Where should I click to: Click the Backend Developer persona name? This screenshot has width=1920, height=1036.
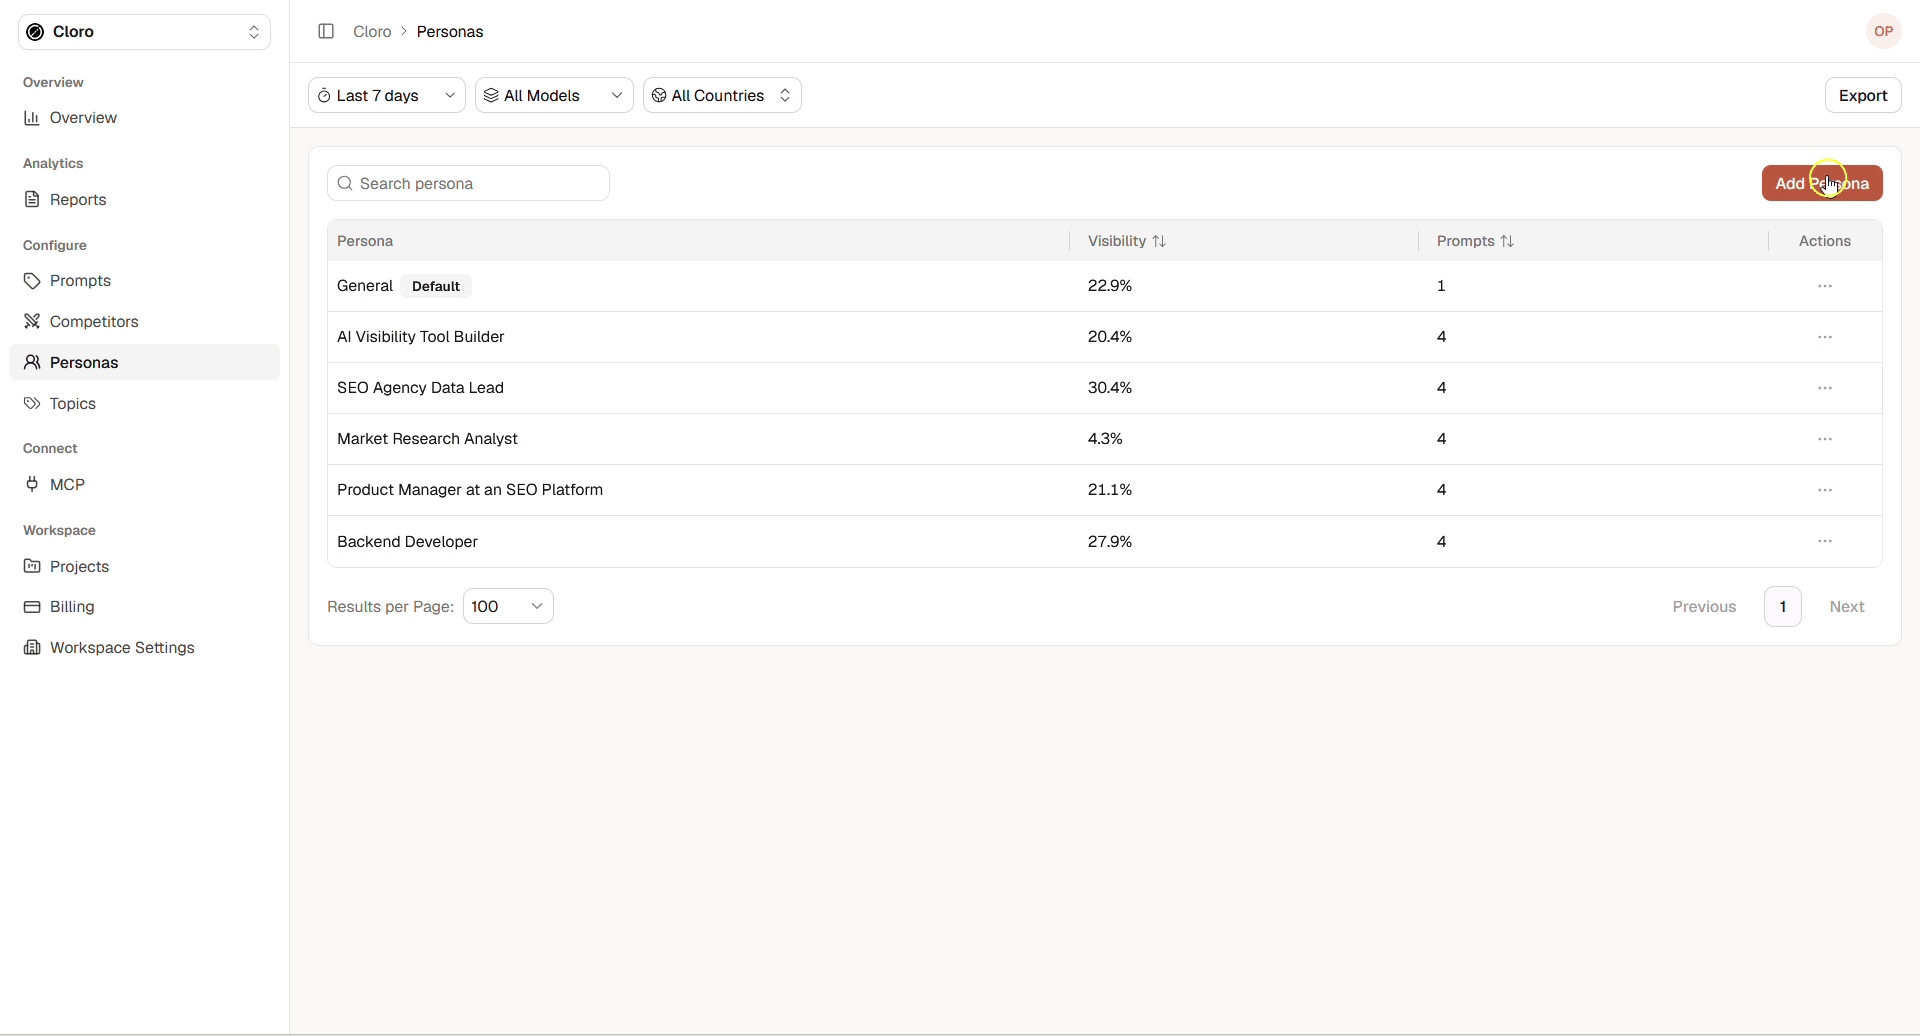coord(407,542)
